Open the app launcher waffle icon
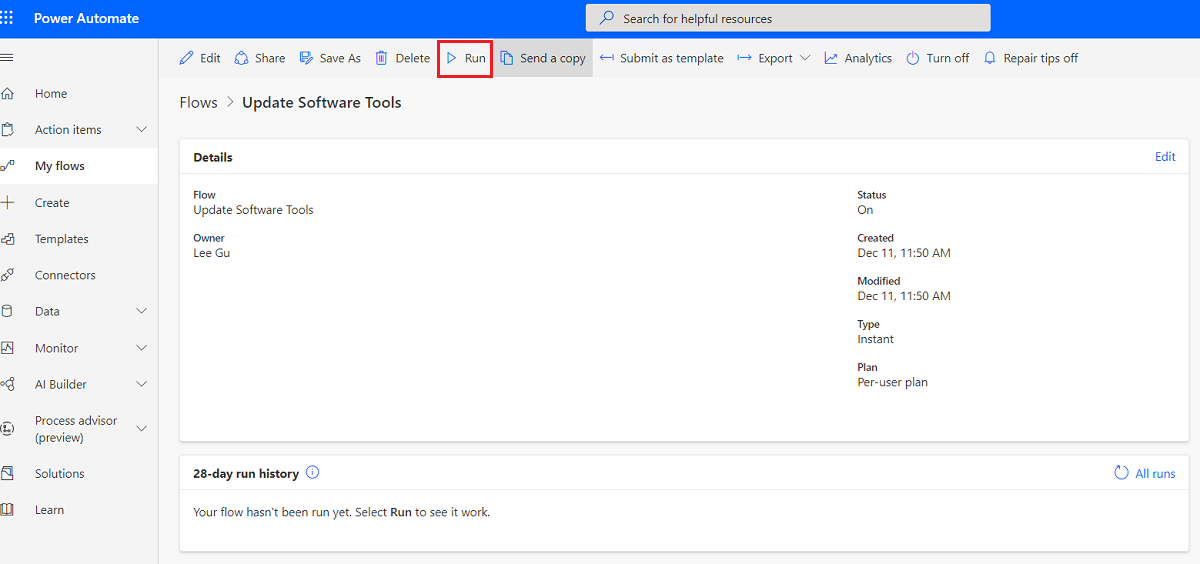 (7, 18)
